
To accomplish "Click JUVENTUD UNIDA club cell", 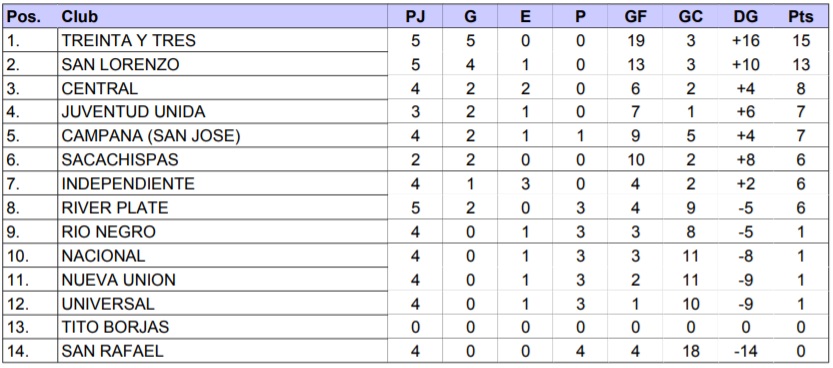I will pyautogui.click(x=222, y=112).
